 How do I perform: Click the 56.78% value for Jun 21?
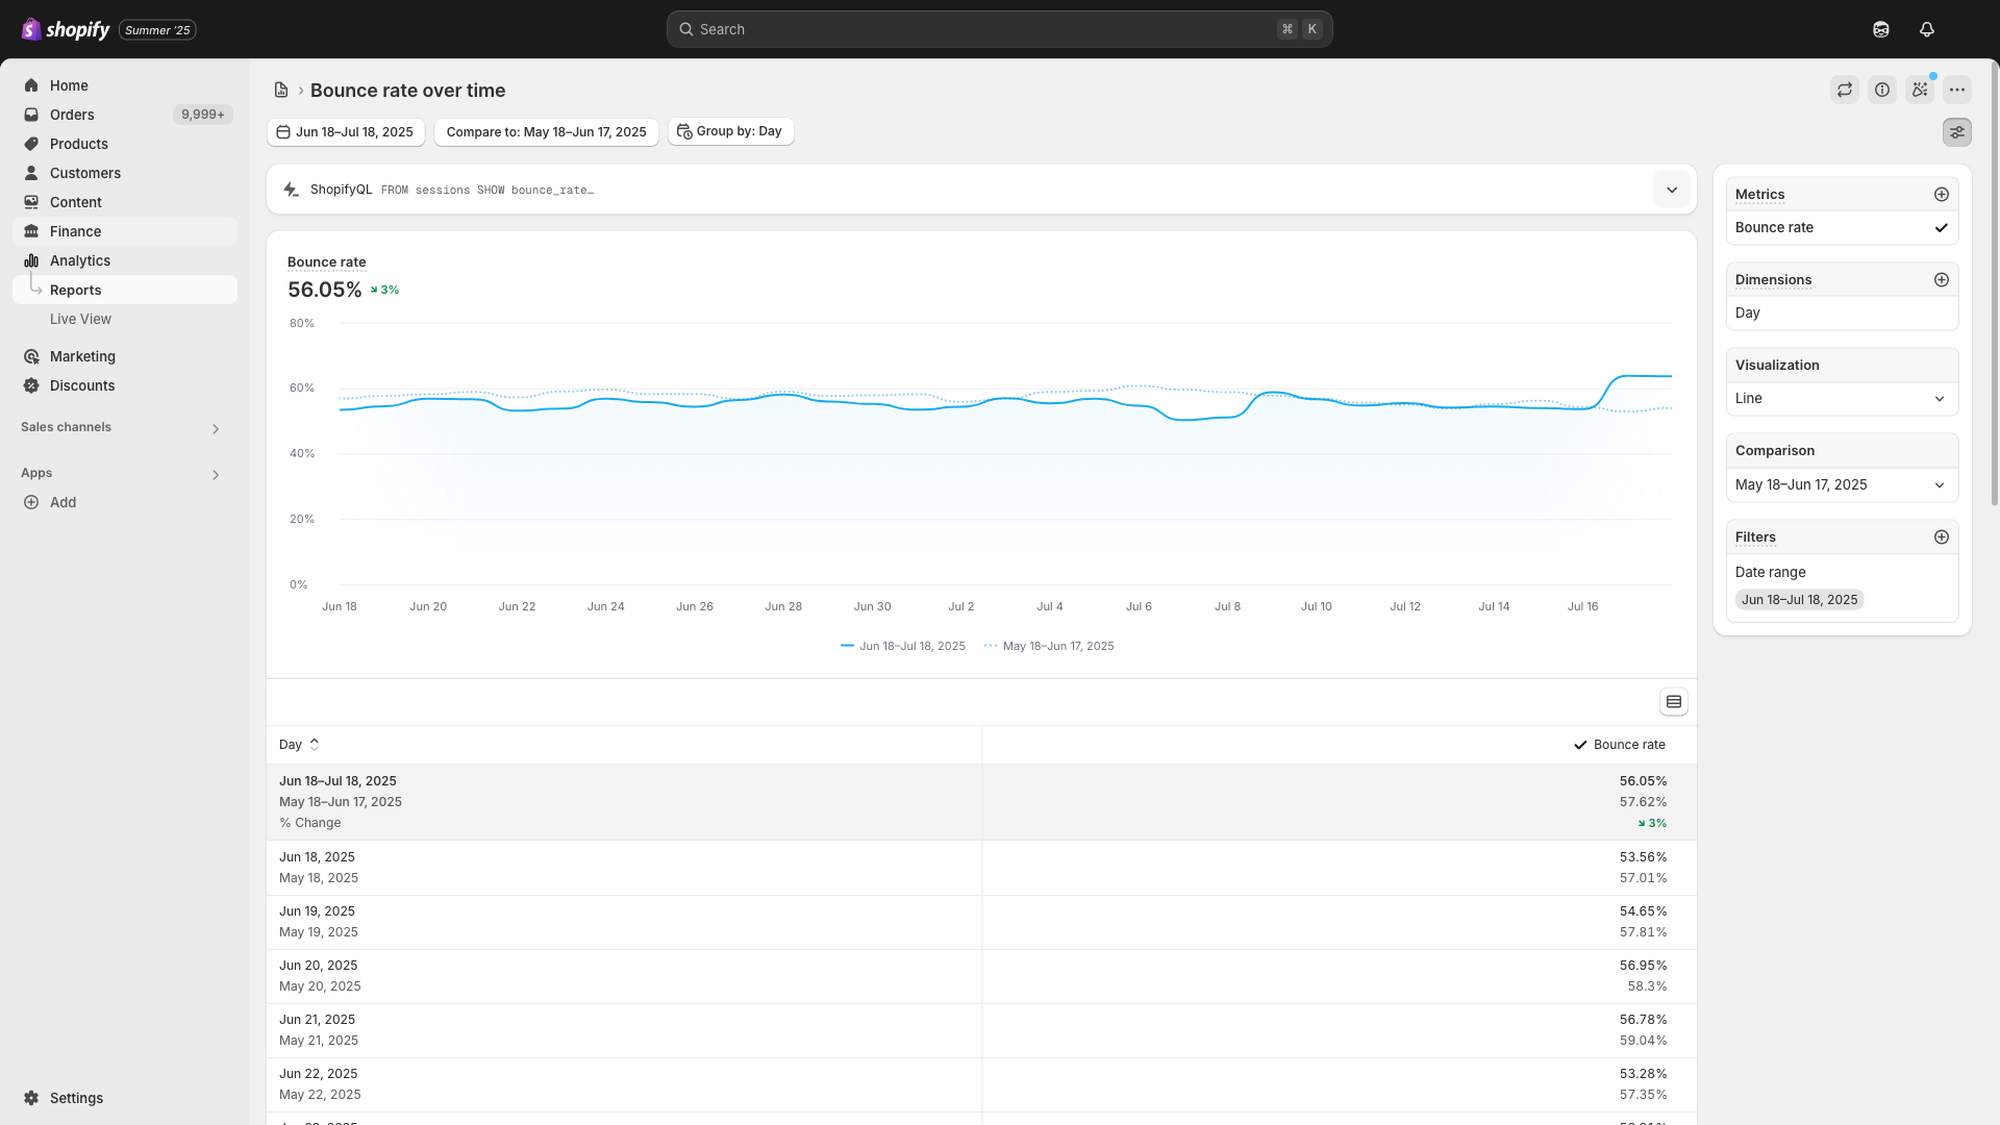(1643, 1019)
